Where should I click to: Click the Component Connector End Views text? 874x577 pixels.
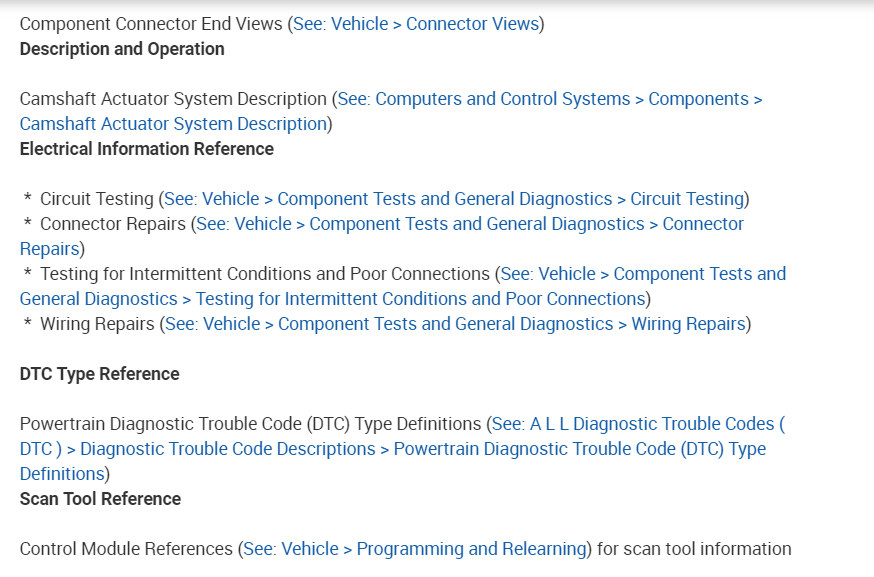coord(151,24)
